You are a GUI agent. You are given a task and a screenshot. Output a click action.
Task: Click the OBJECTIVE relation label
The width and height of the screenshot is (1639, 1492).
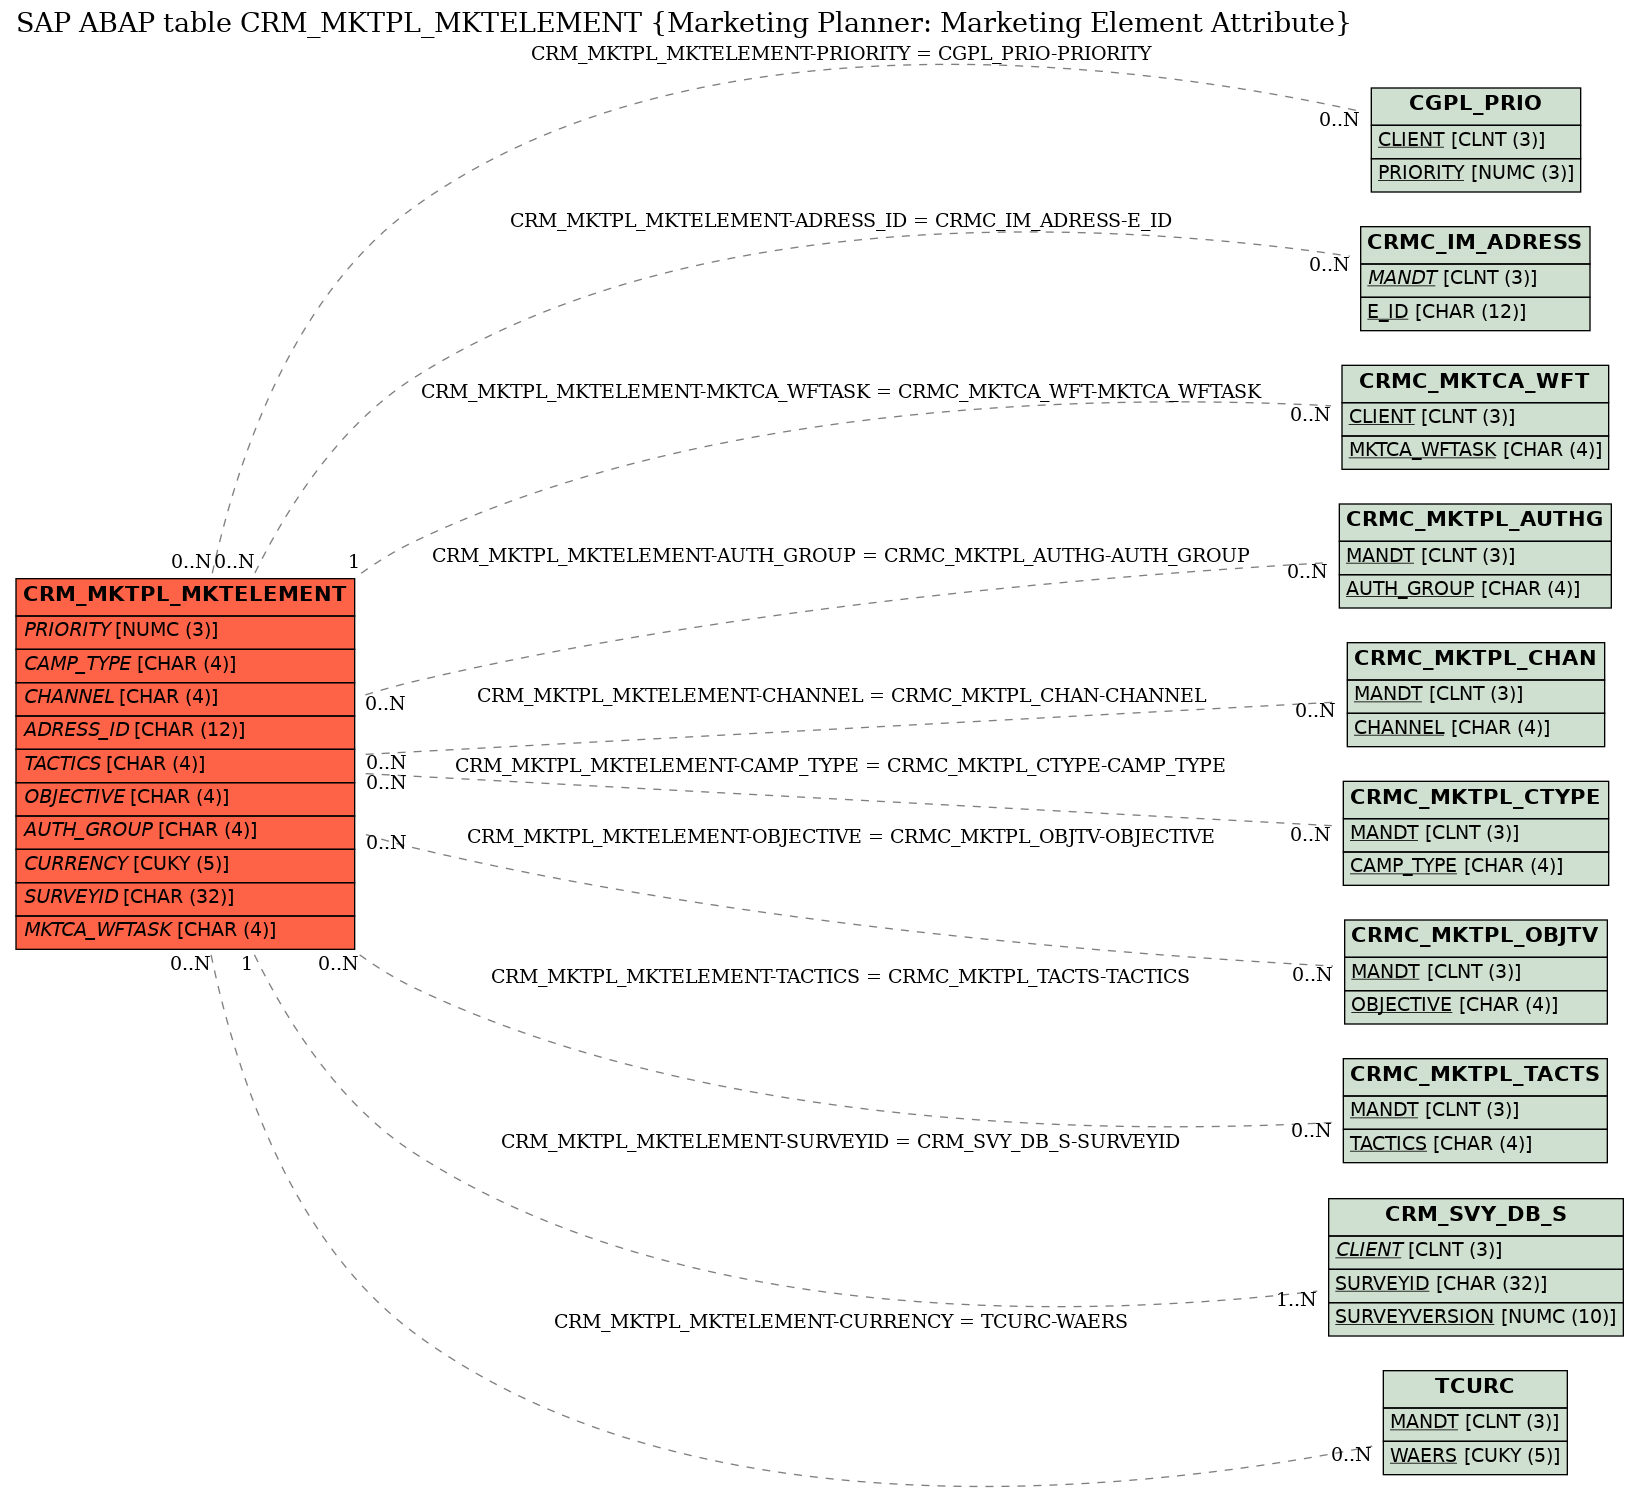840,837
